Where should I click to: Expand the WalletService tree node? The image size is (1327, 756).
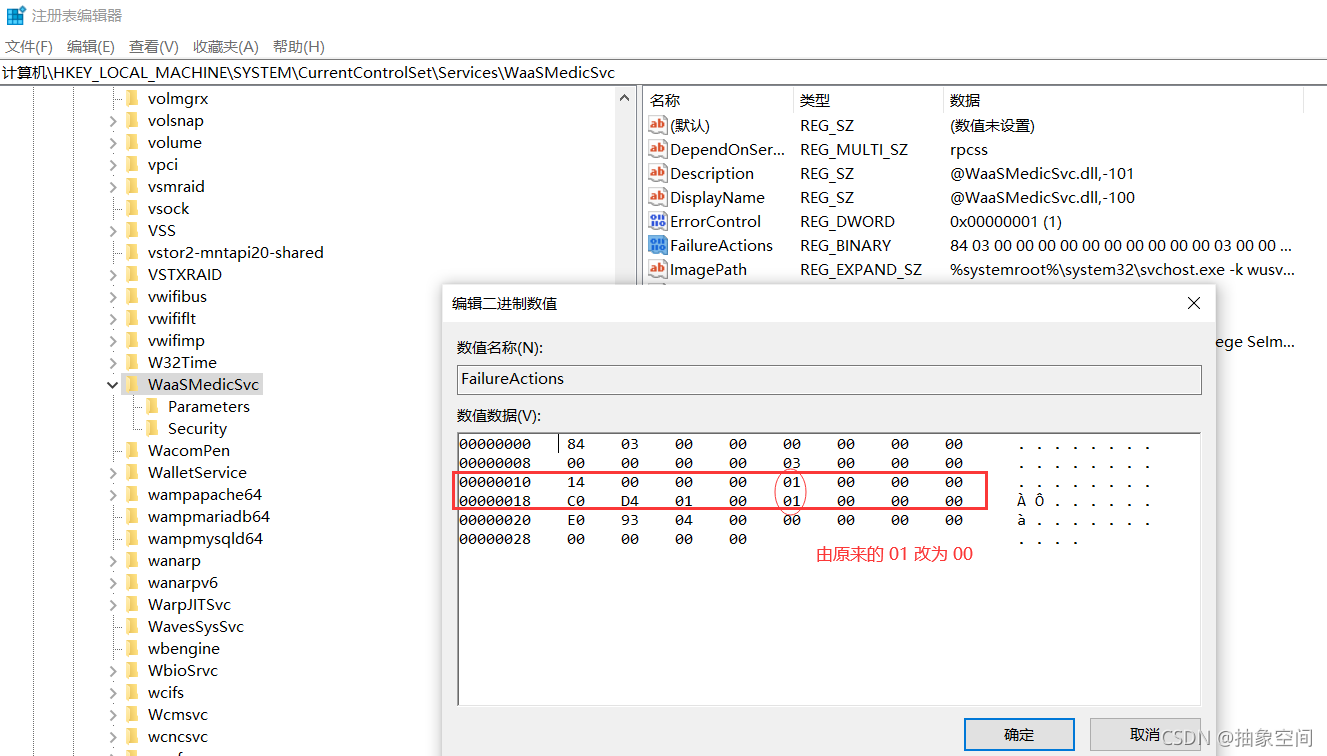[x=113, y=473]
